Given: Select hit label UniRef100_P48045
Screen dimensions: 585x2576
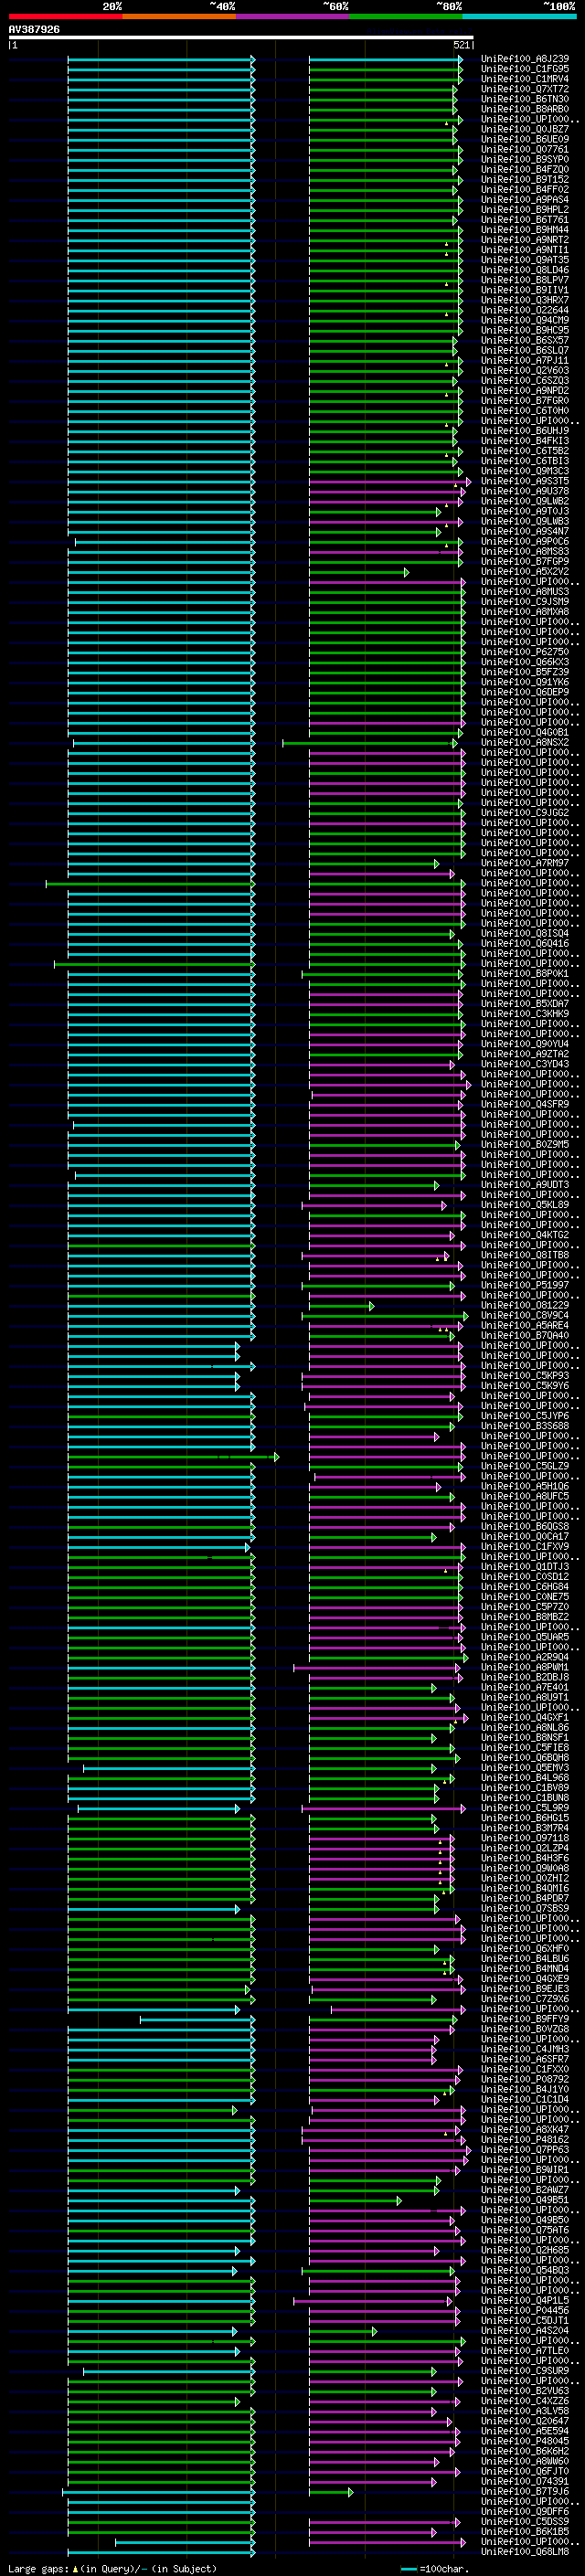Looking at the screenshot, I should (x=525, y=2441).
